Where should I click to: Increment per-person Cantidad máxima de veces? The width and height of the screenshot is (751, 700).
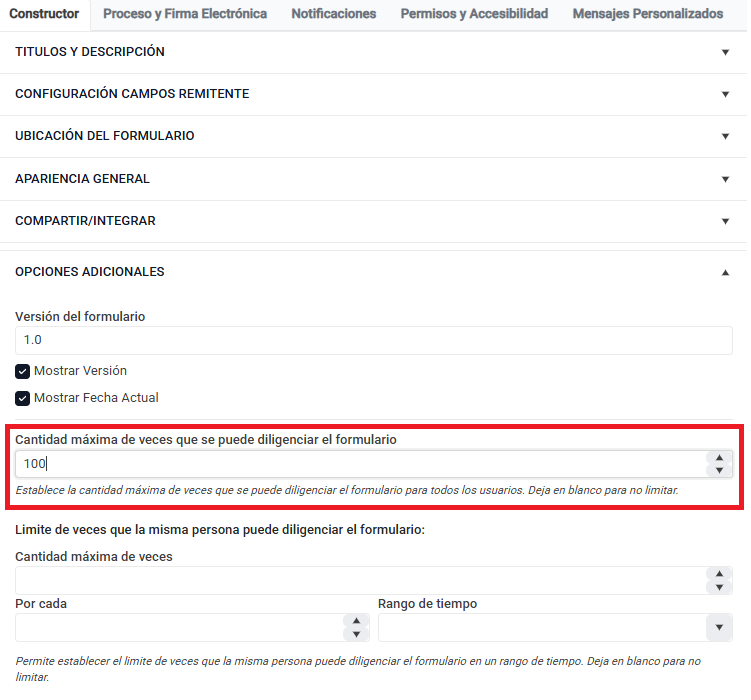click(718, 574)
